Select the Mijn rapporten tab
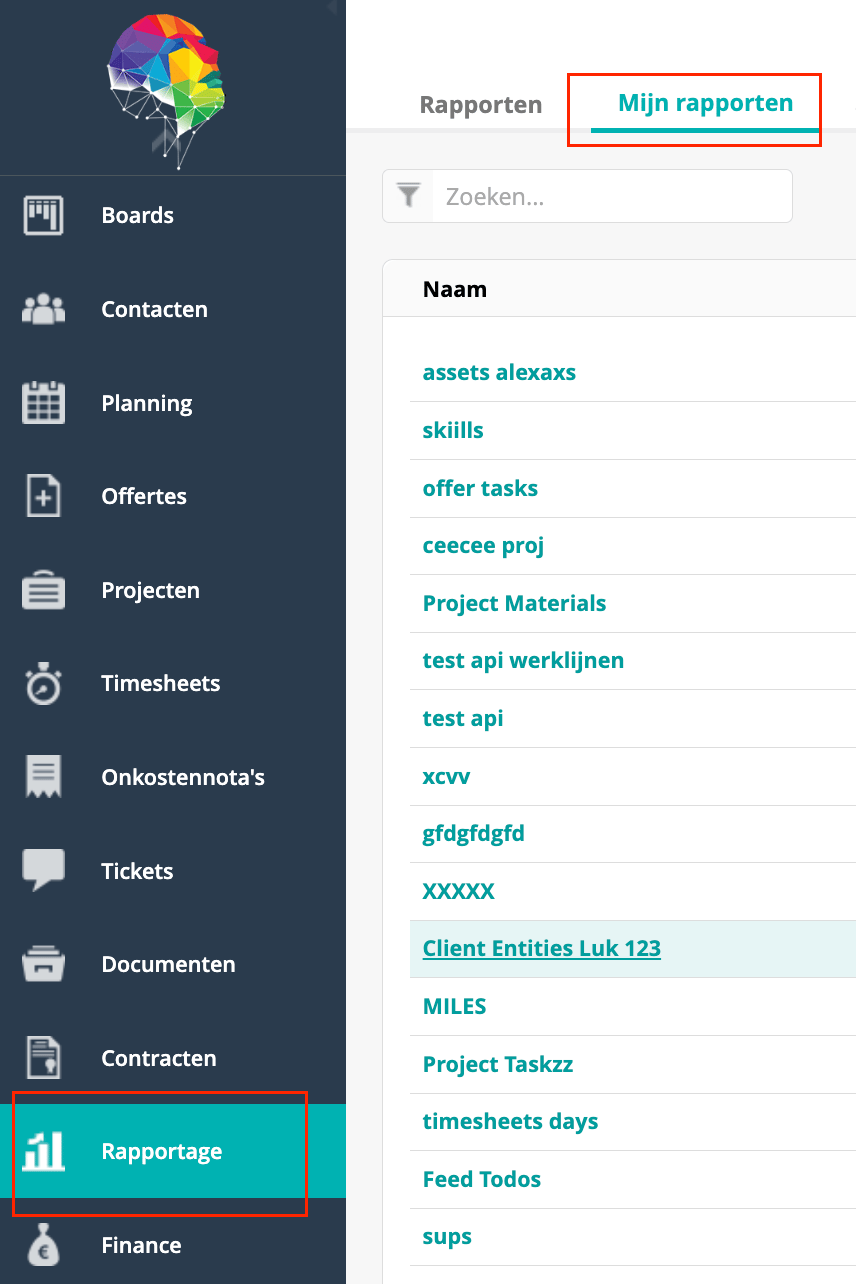 (x=705, y=103)
